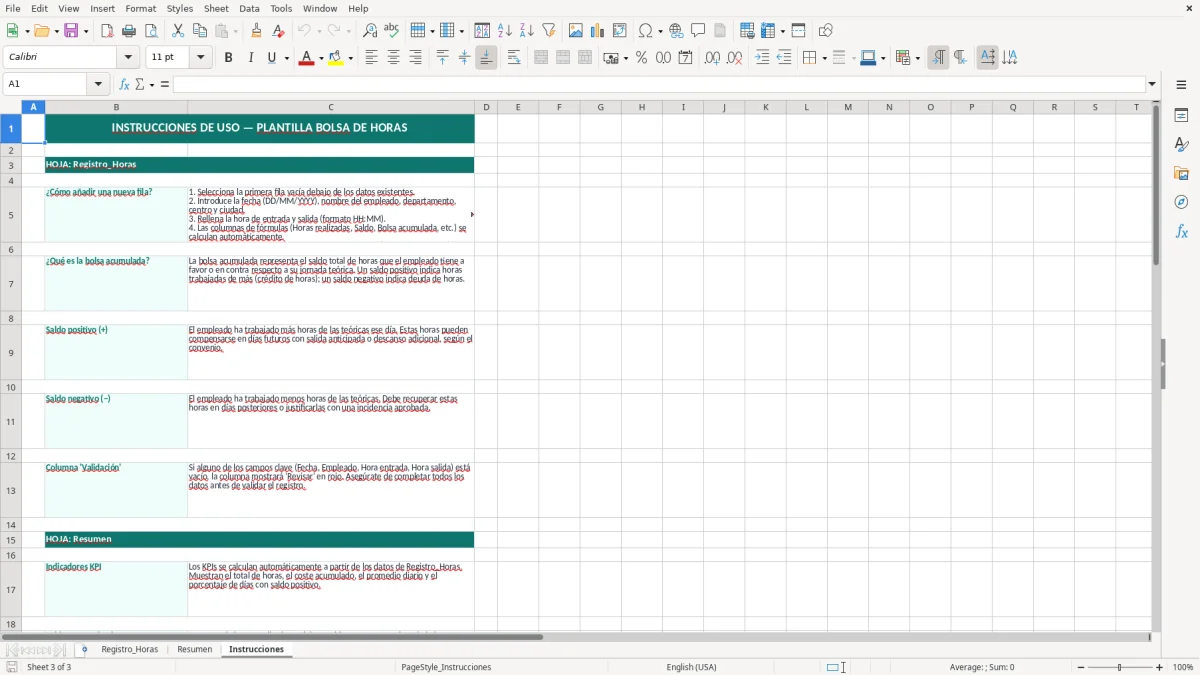Insert a comment
Screen dimensions: 1200x675
tap(699, 31)
